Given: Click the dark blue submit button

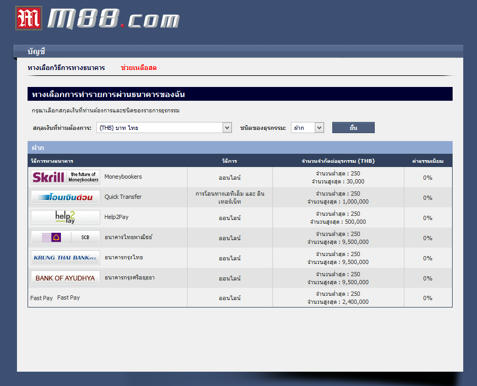Looking at the screenshot, I should click(x=353, y=128).
